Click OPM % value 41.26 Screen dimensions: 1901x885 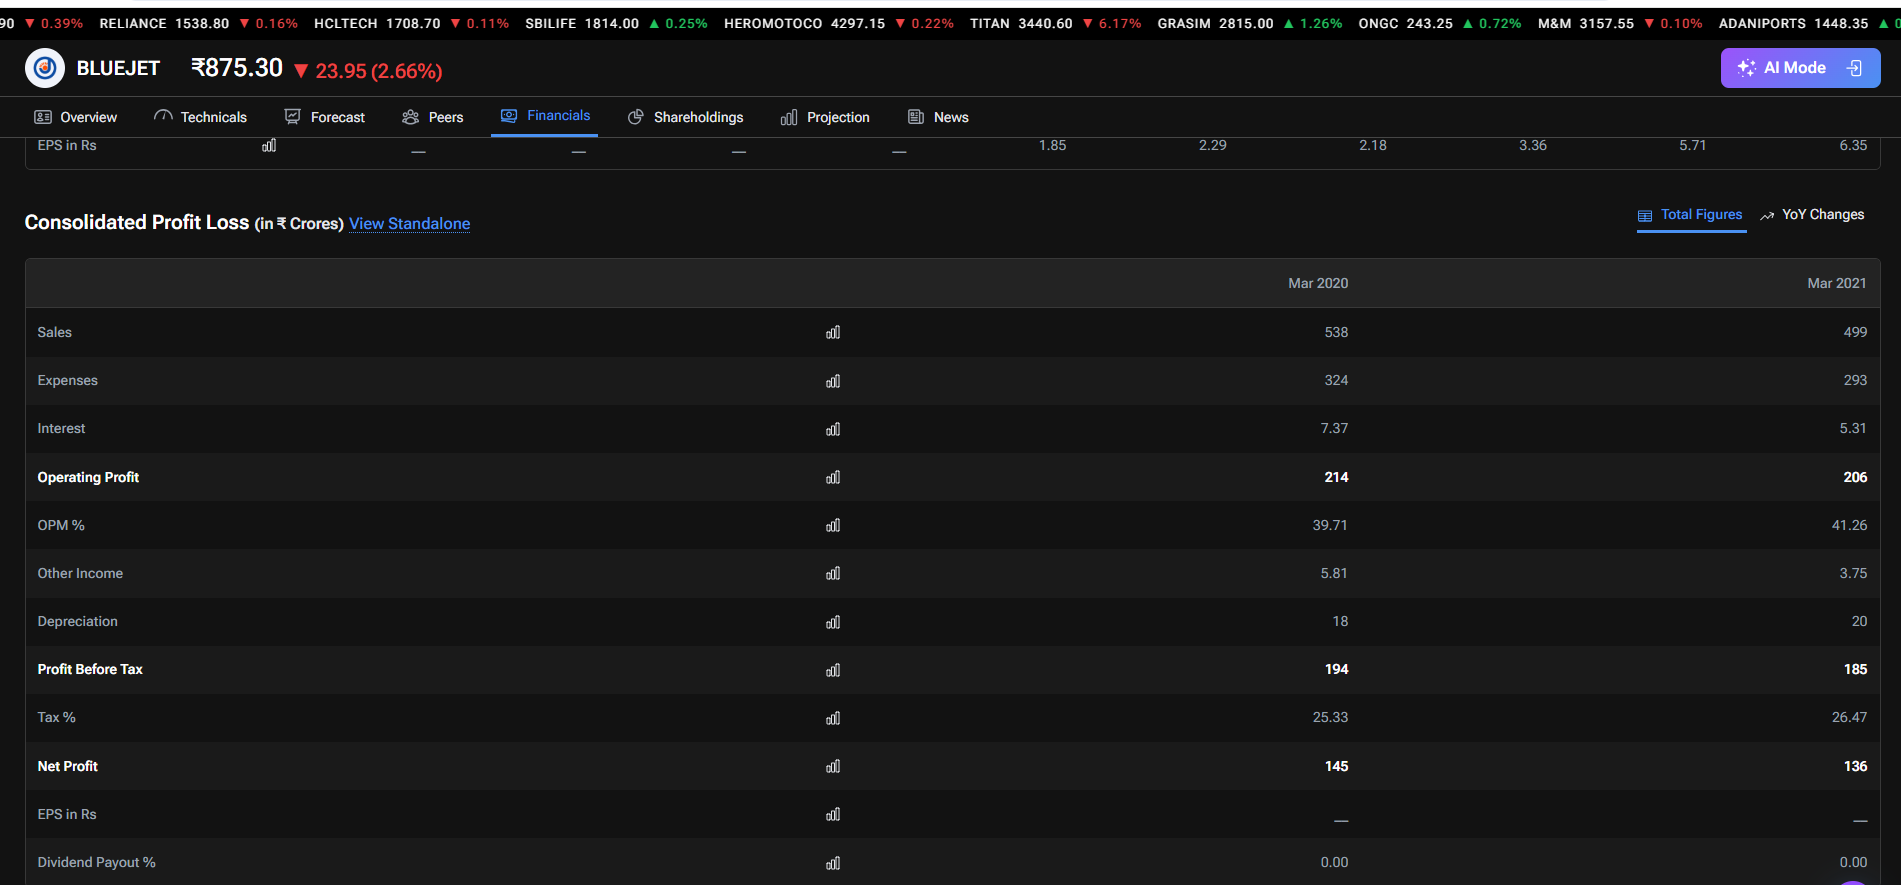(1849, 525)
